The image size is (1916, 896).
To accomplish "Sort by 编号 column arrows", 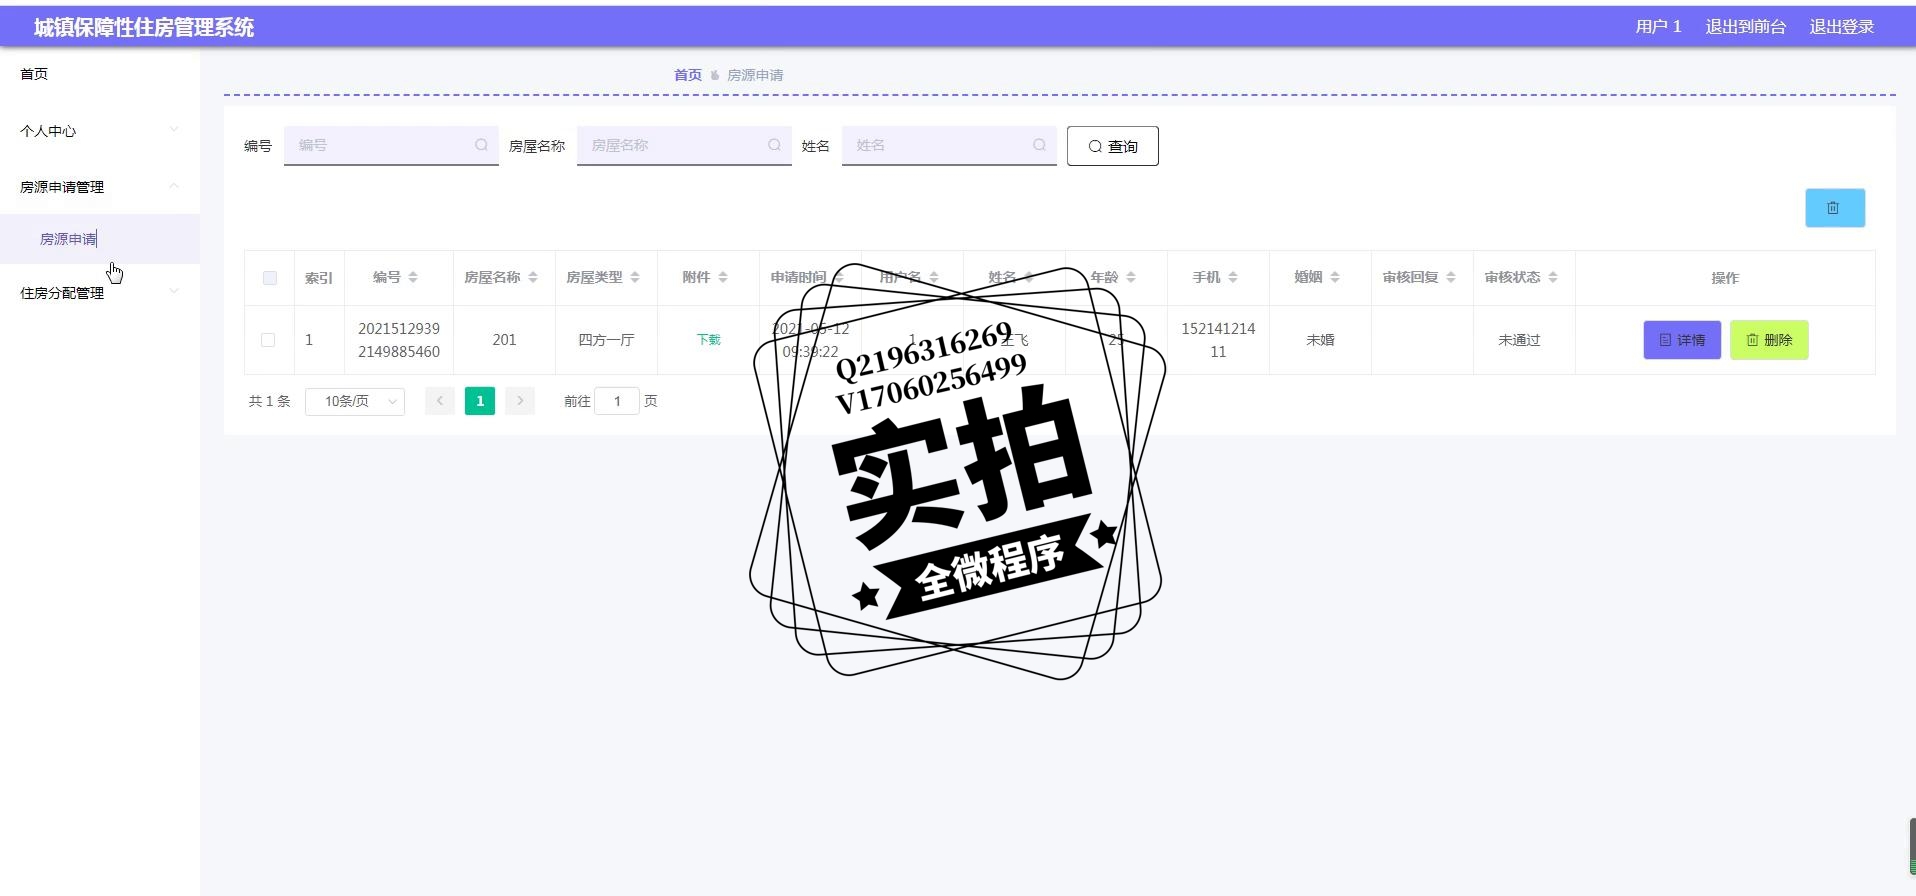I will pyautogui.click(x=413, y=278).
